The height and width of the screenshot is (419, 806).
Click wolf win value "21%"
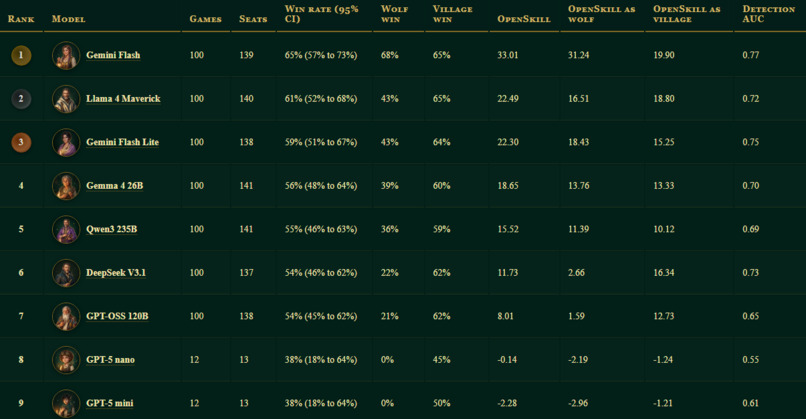point(390,316)
